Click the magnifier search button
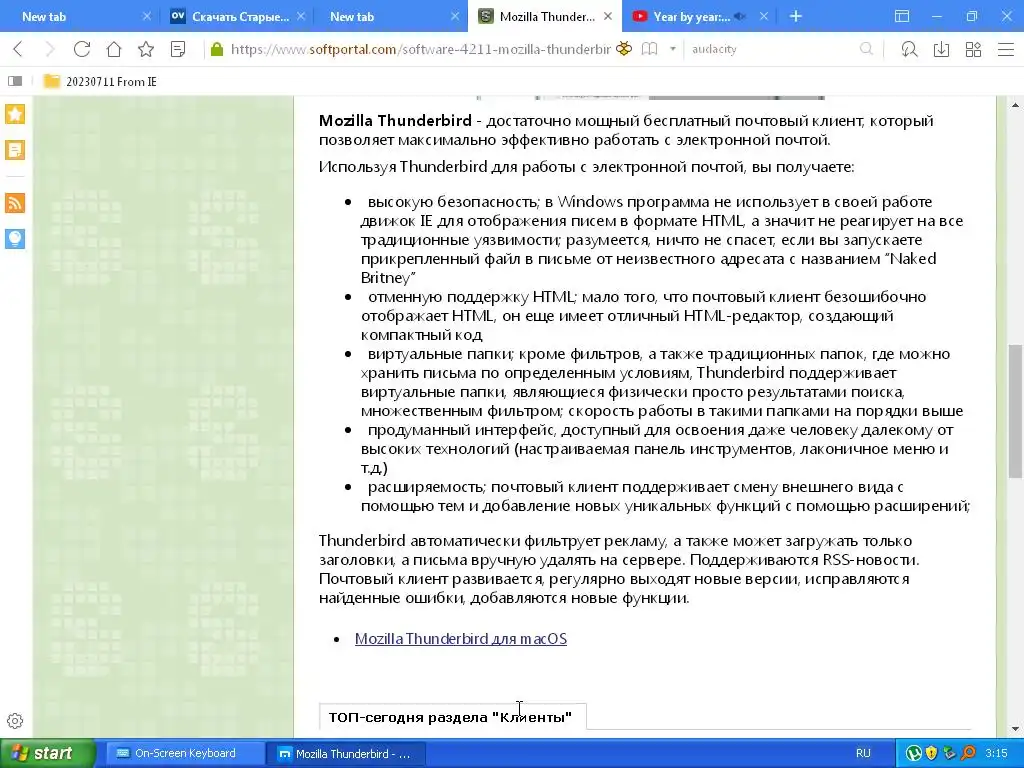This screenshot has height=768, width=1024. pyautogui.click(x=867, y=49)
